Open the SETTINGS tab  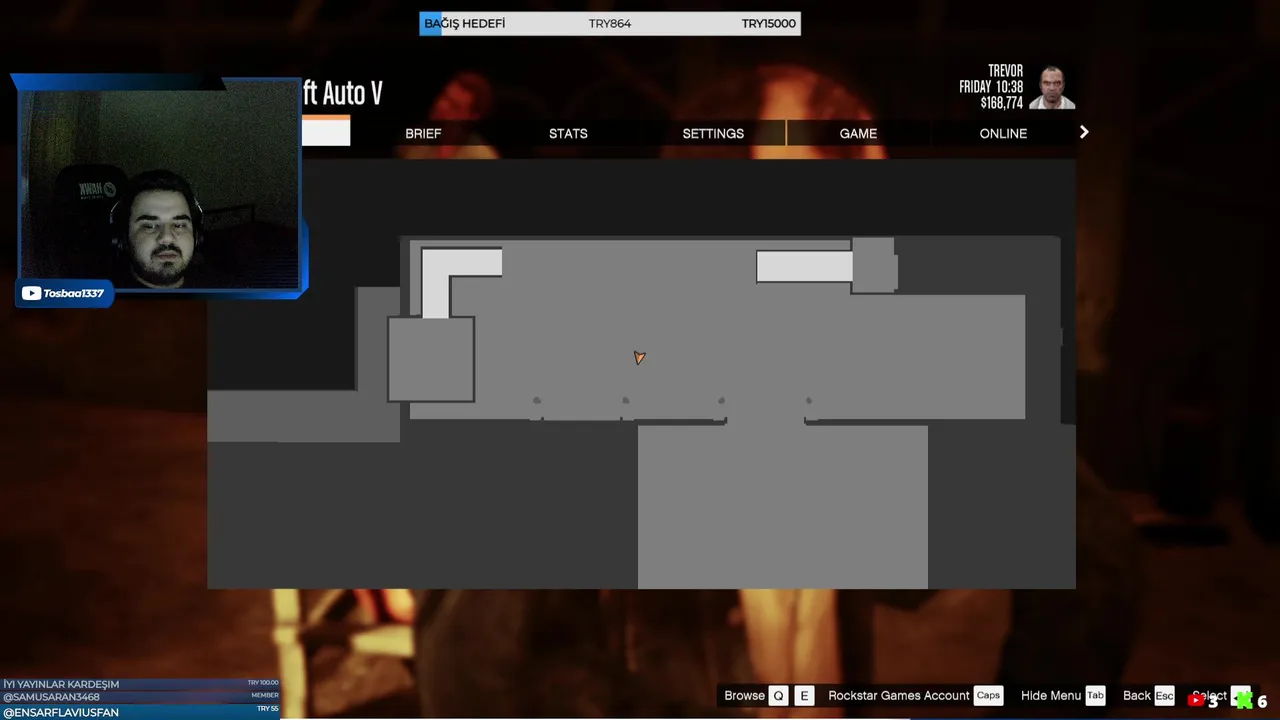[x=713, y=133]
